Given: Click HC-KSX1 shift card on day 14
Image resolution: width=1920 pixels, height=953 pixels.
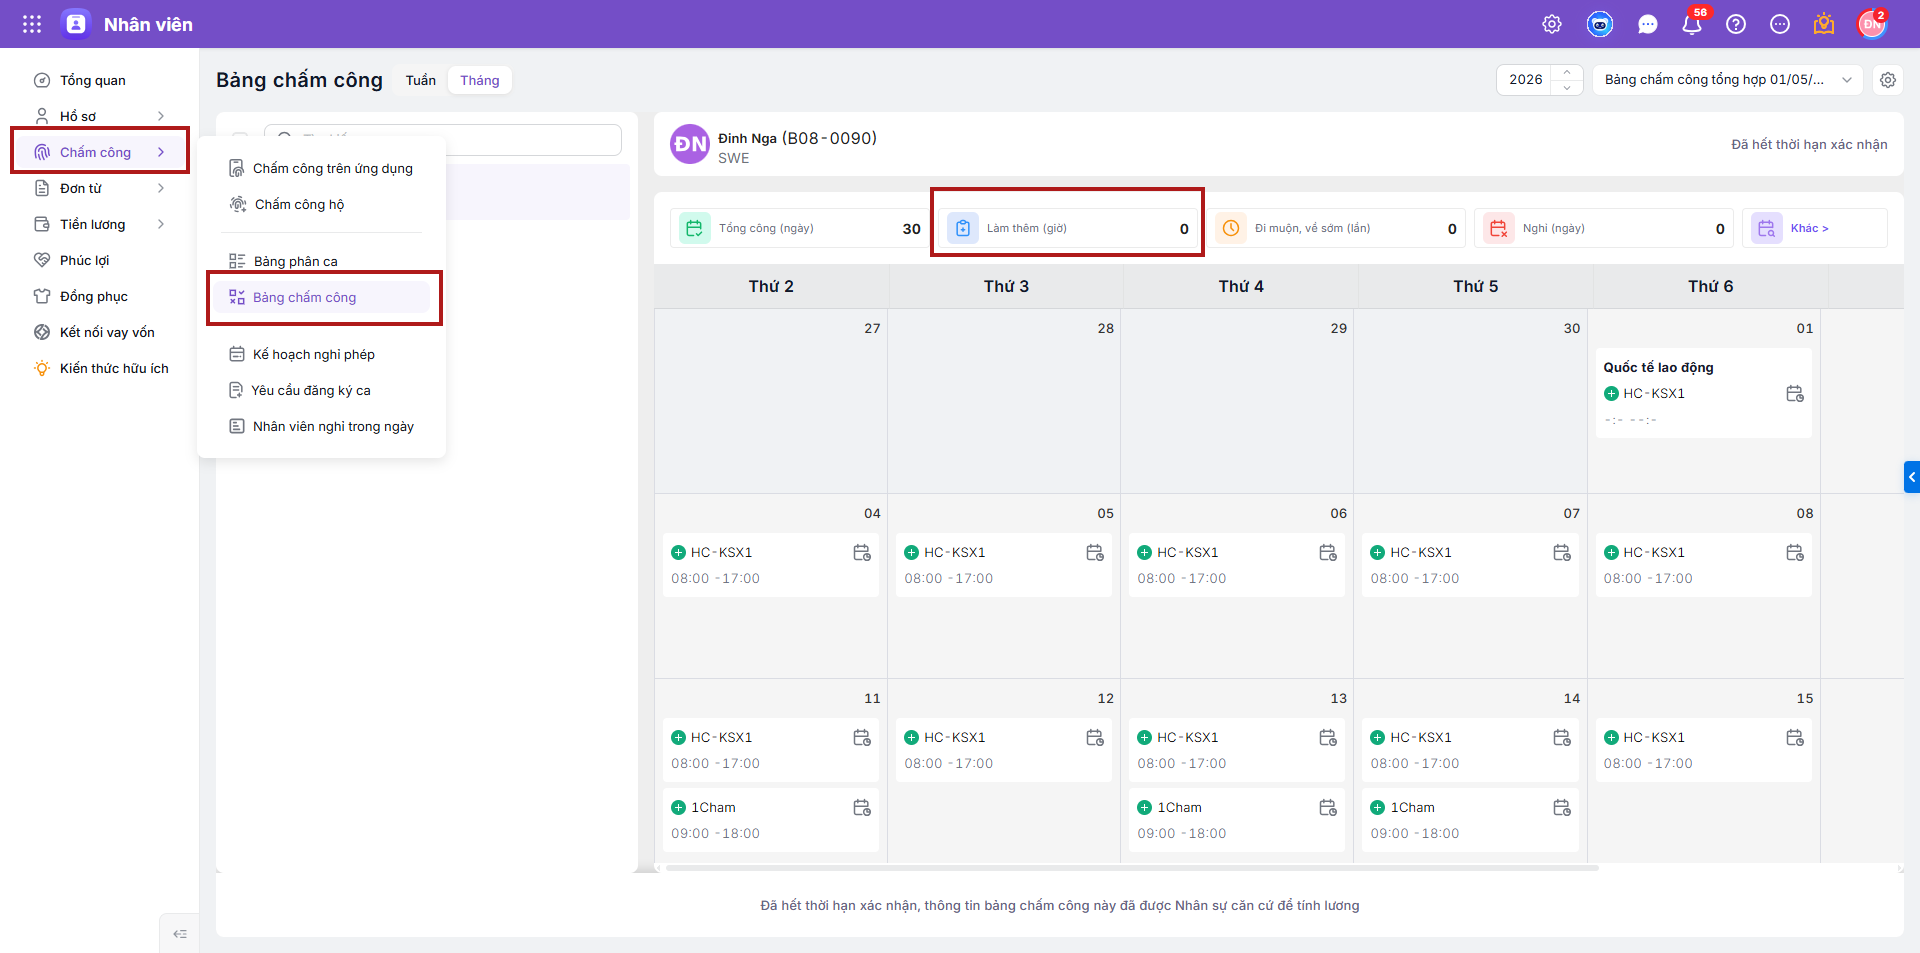Looking at the screenshot, I should pos(1470,750).
